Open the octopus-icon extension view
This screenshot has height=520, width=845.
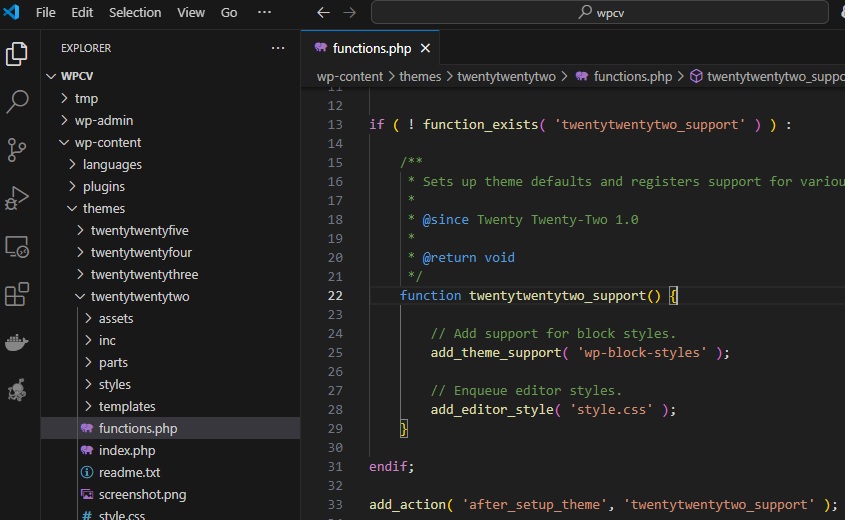click(17, 390)
